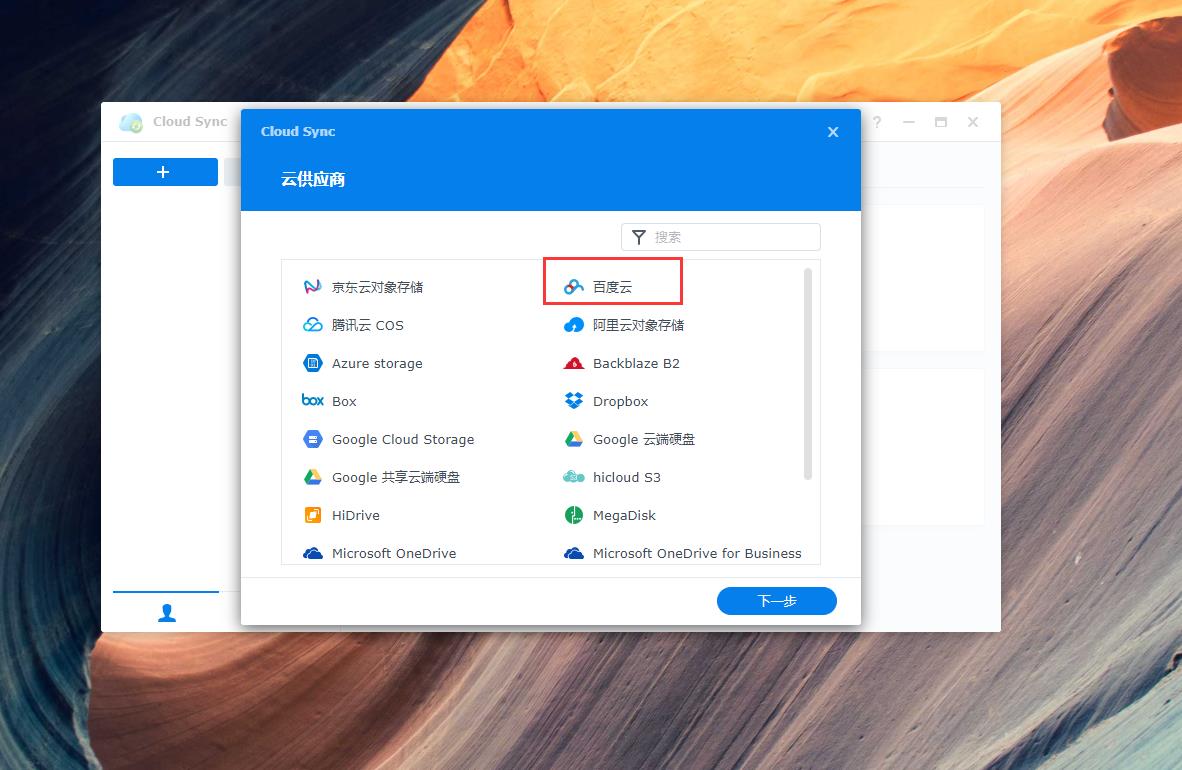
Task: Select Azure storage label
Action: click(377, 364)
